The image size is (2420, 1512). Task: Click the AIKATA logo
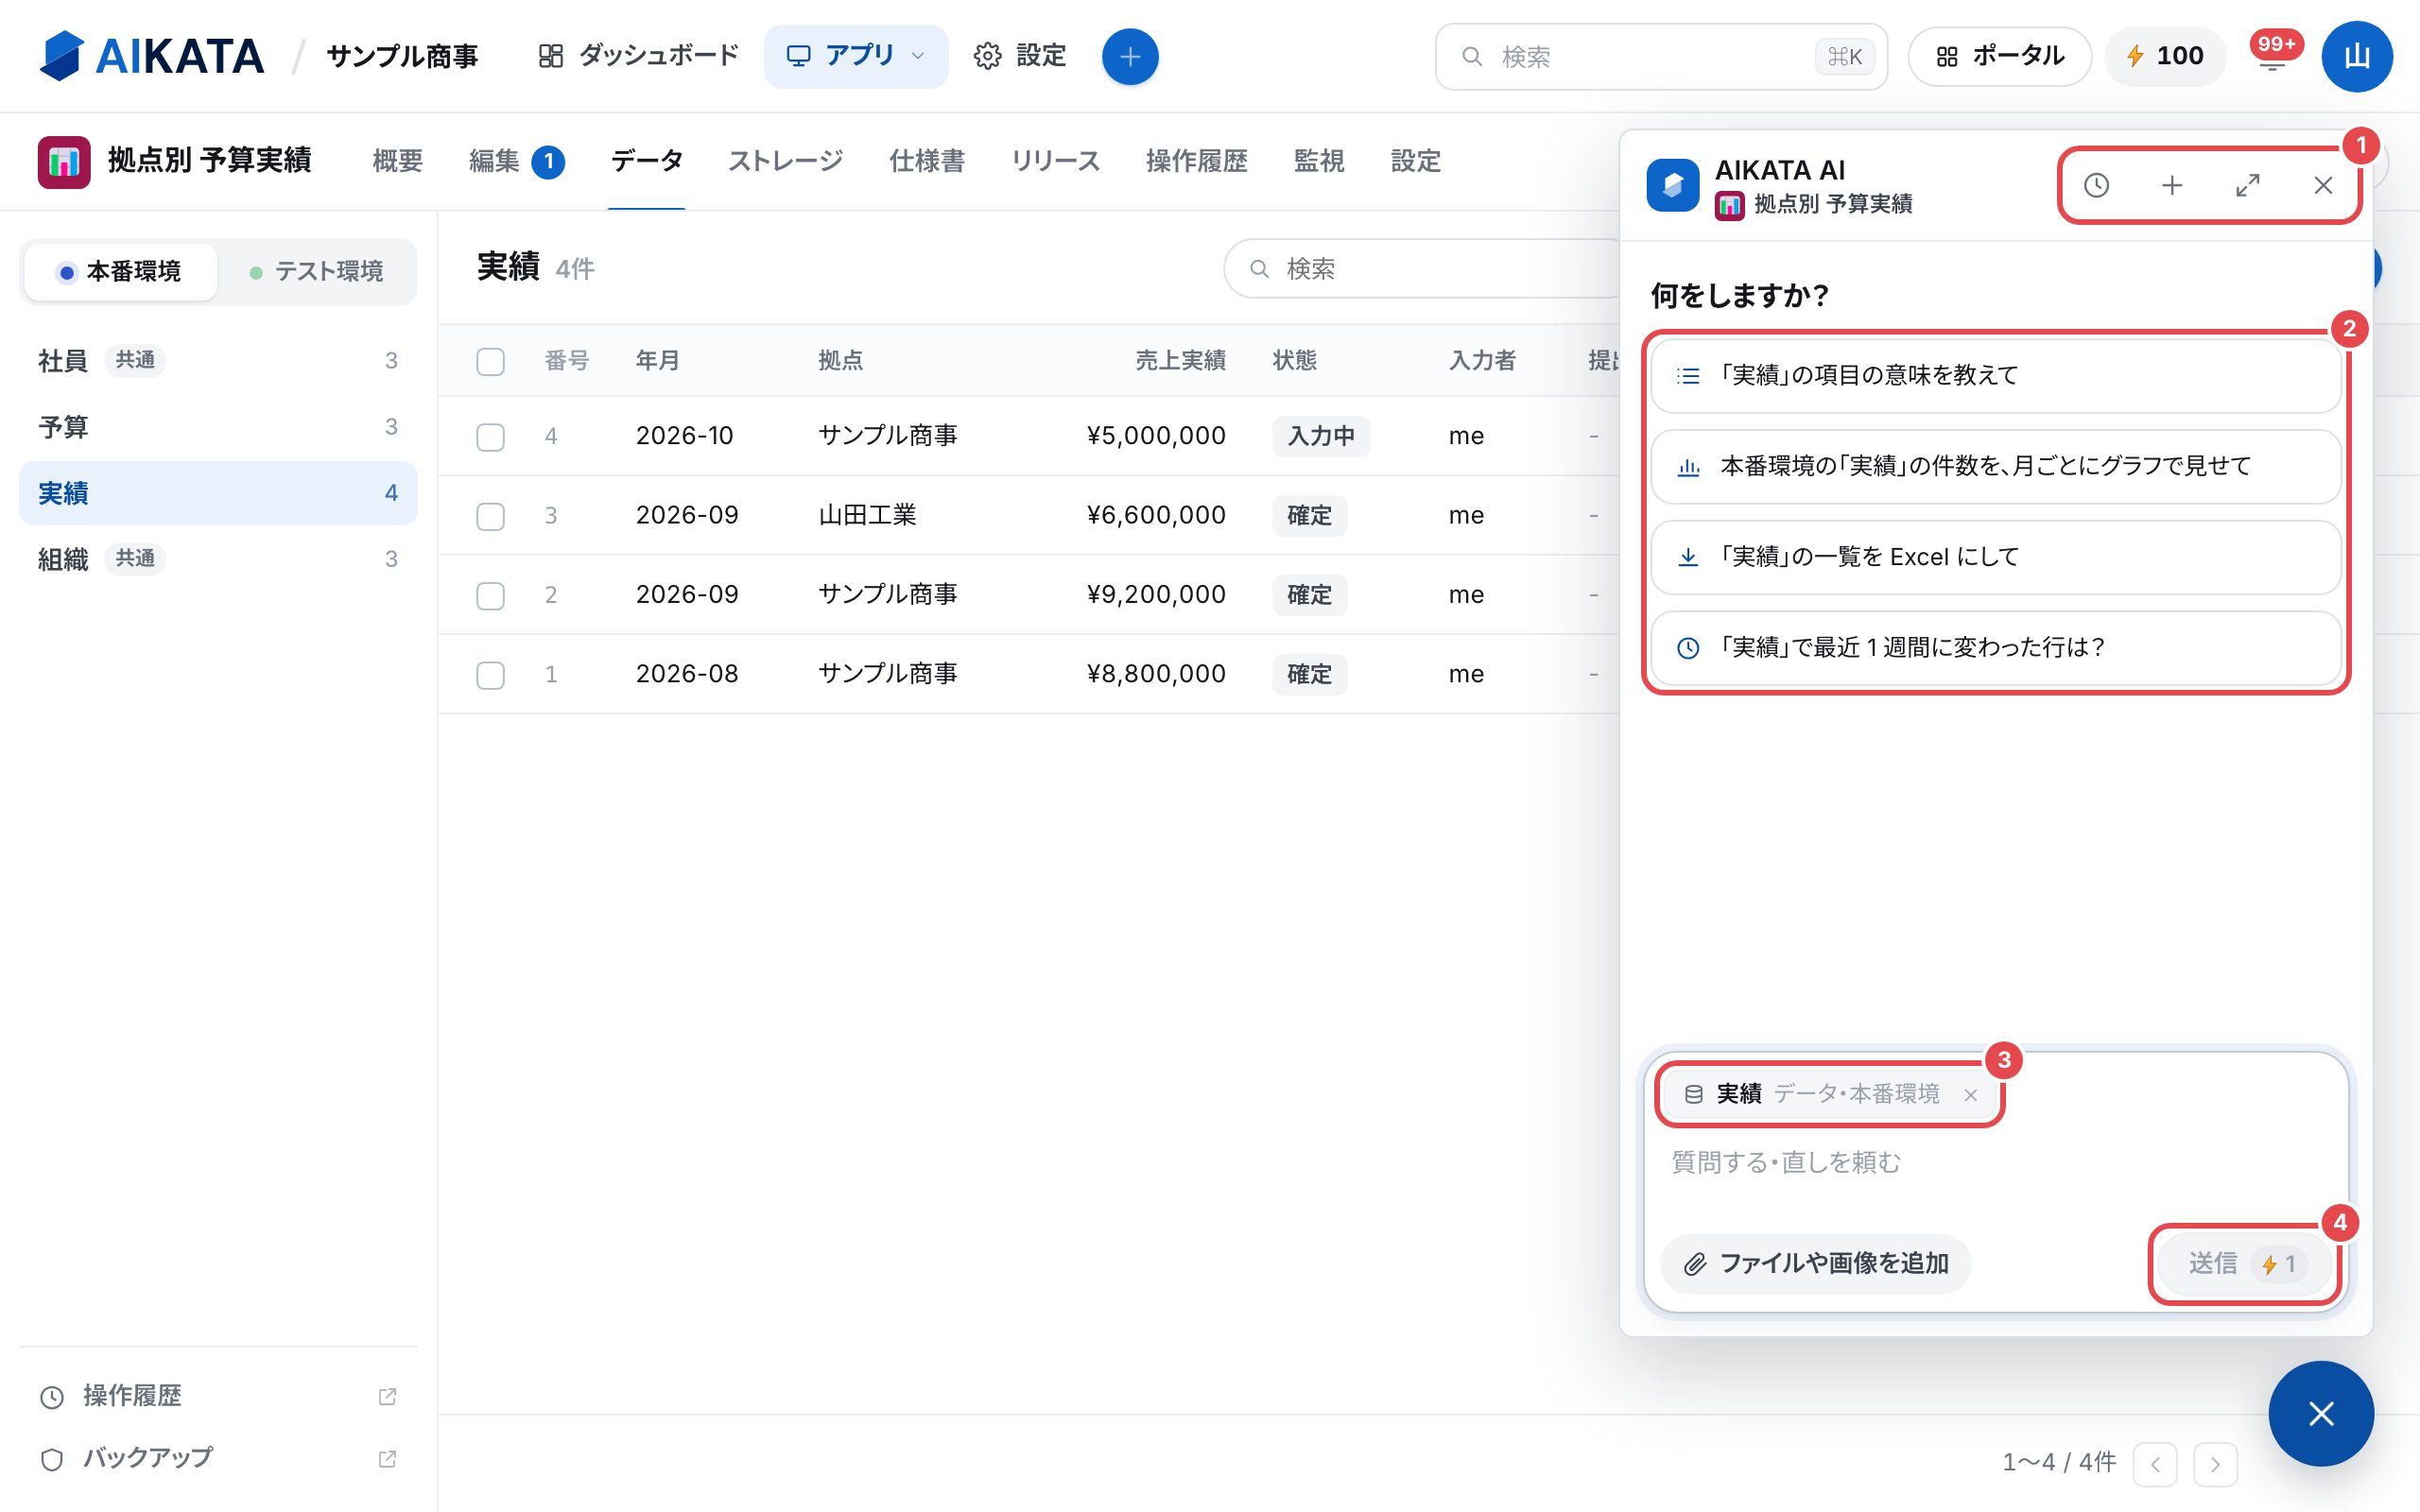[x=152, y=56]
